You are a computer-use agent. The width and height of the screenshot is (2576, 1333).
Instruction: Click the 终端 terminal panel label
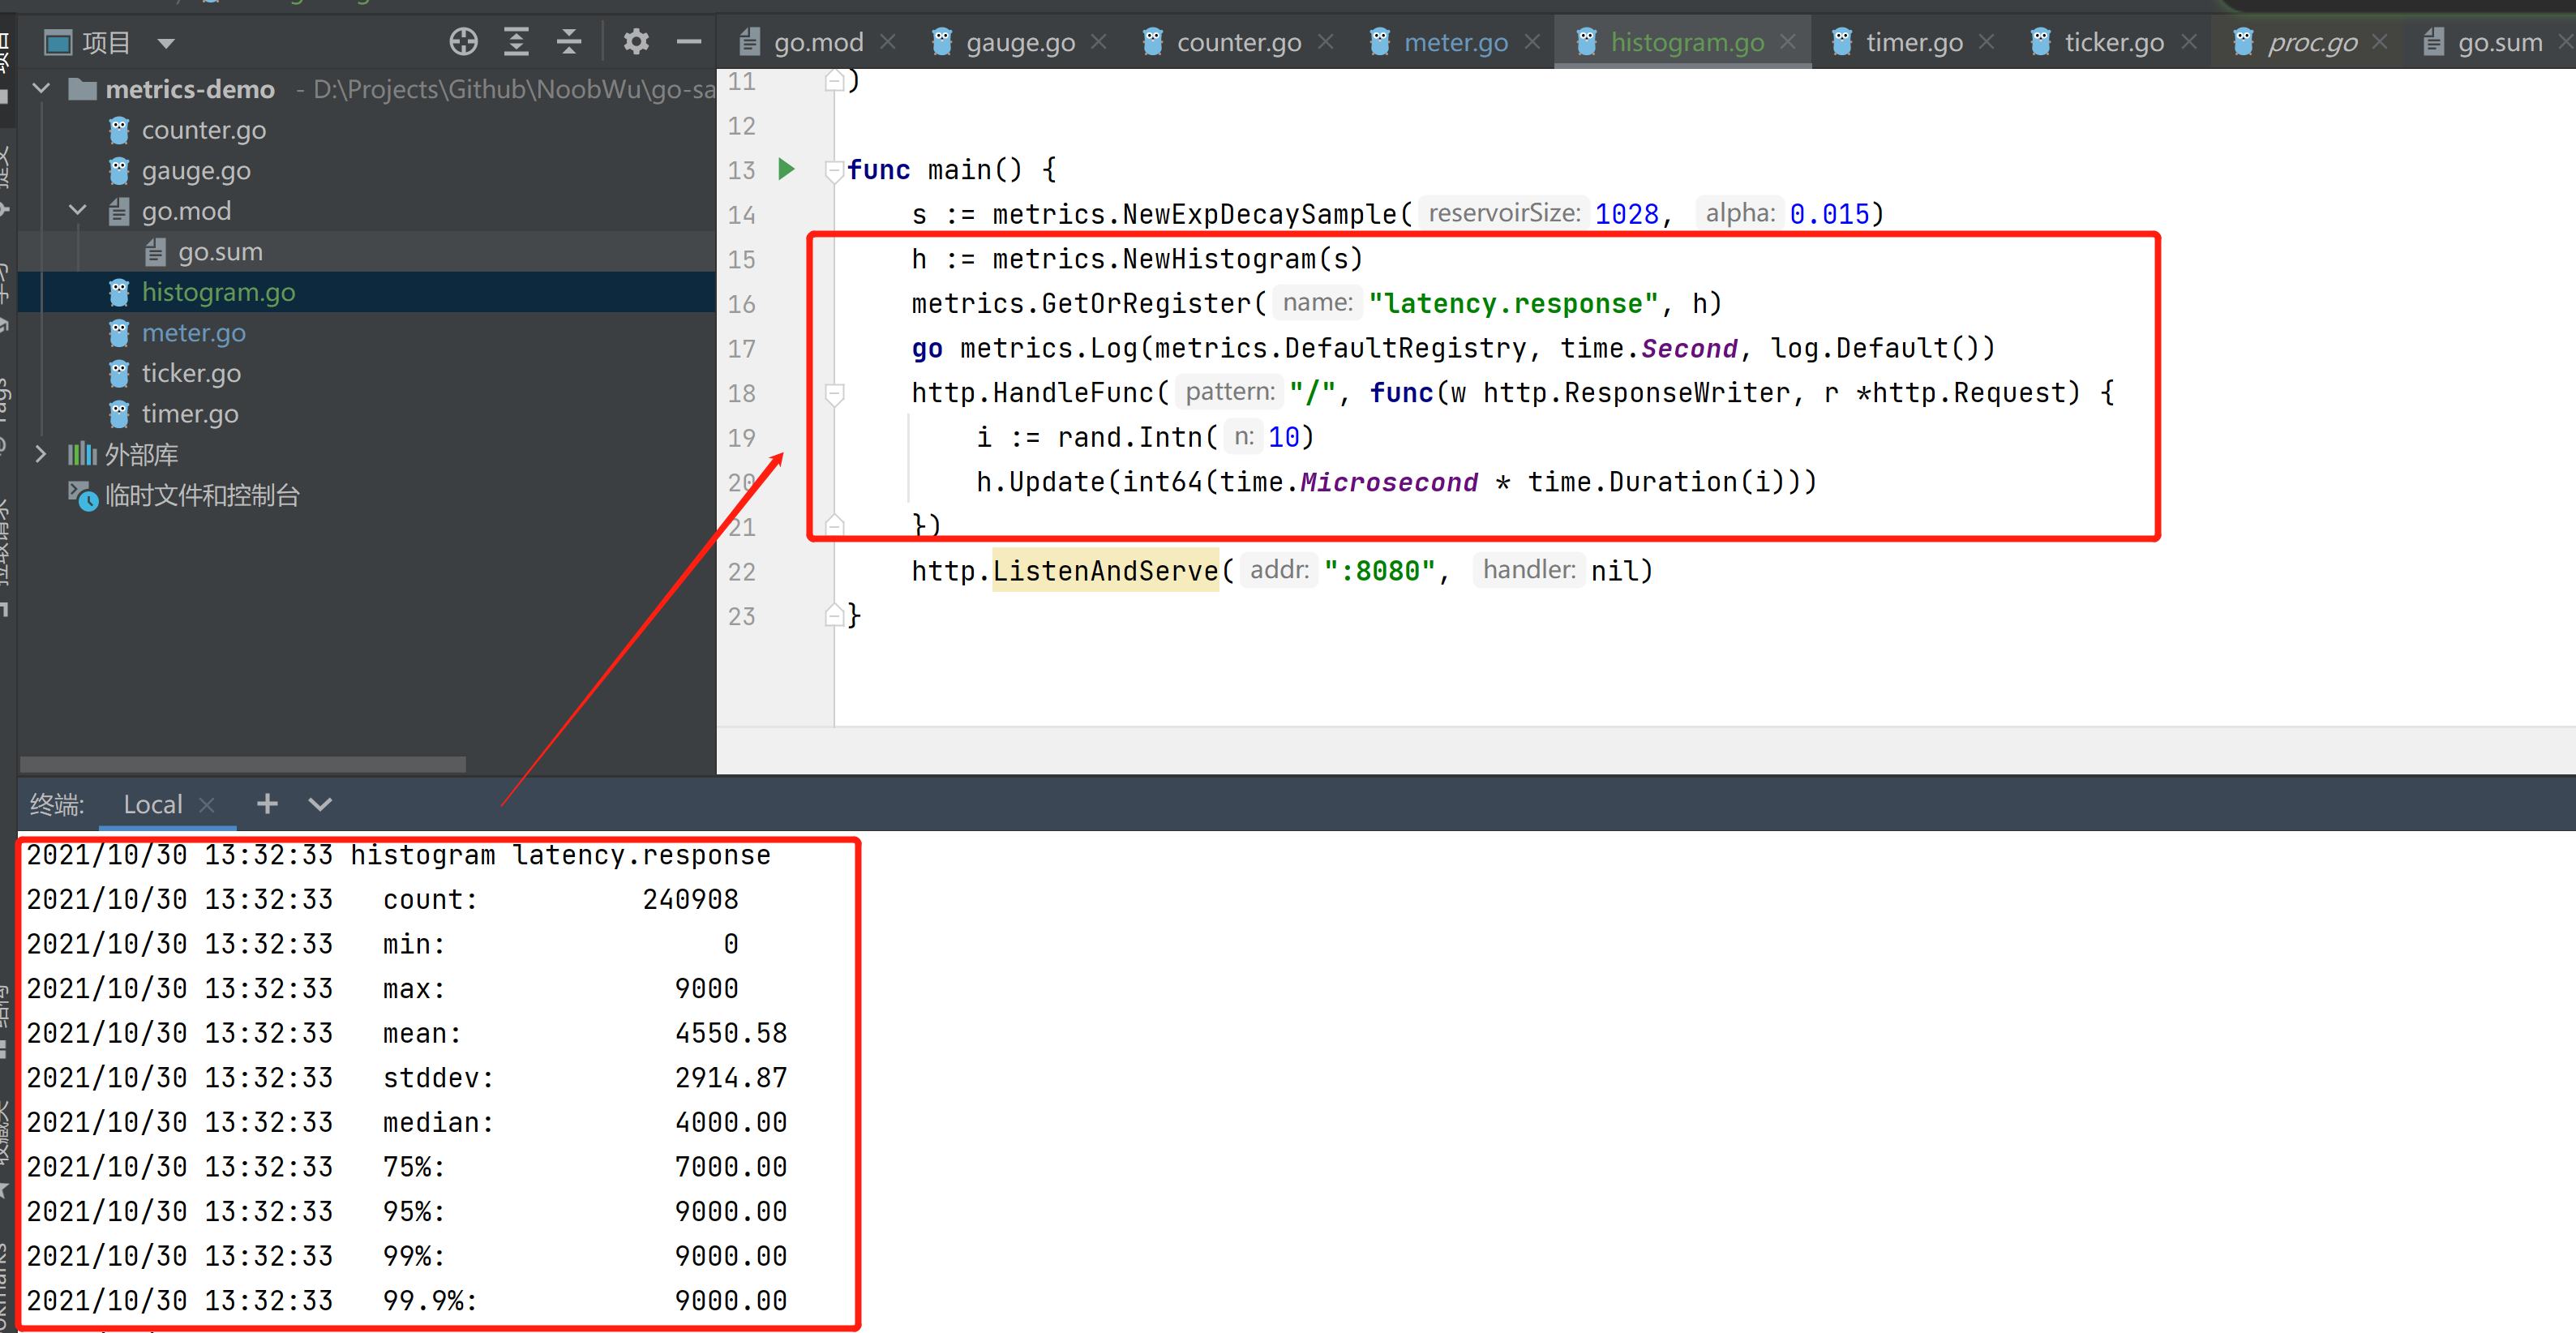(x=57, y=804)
